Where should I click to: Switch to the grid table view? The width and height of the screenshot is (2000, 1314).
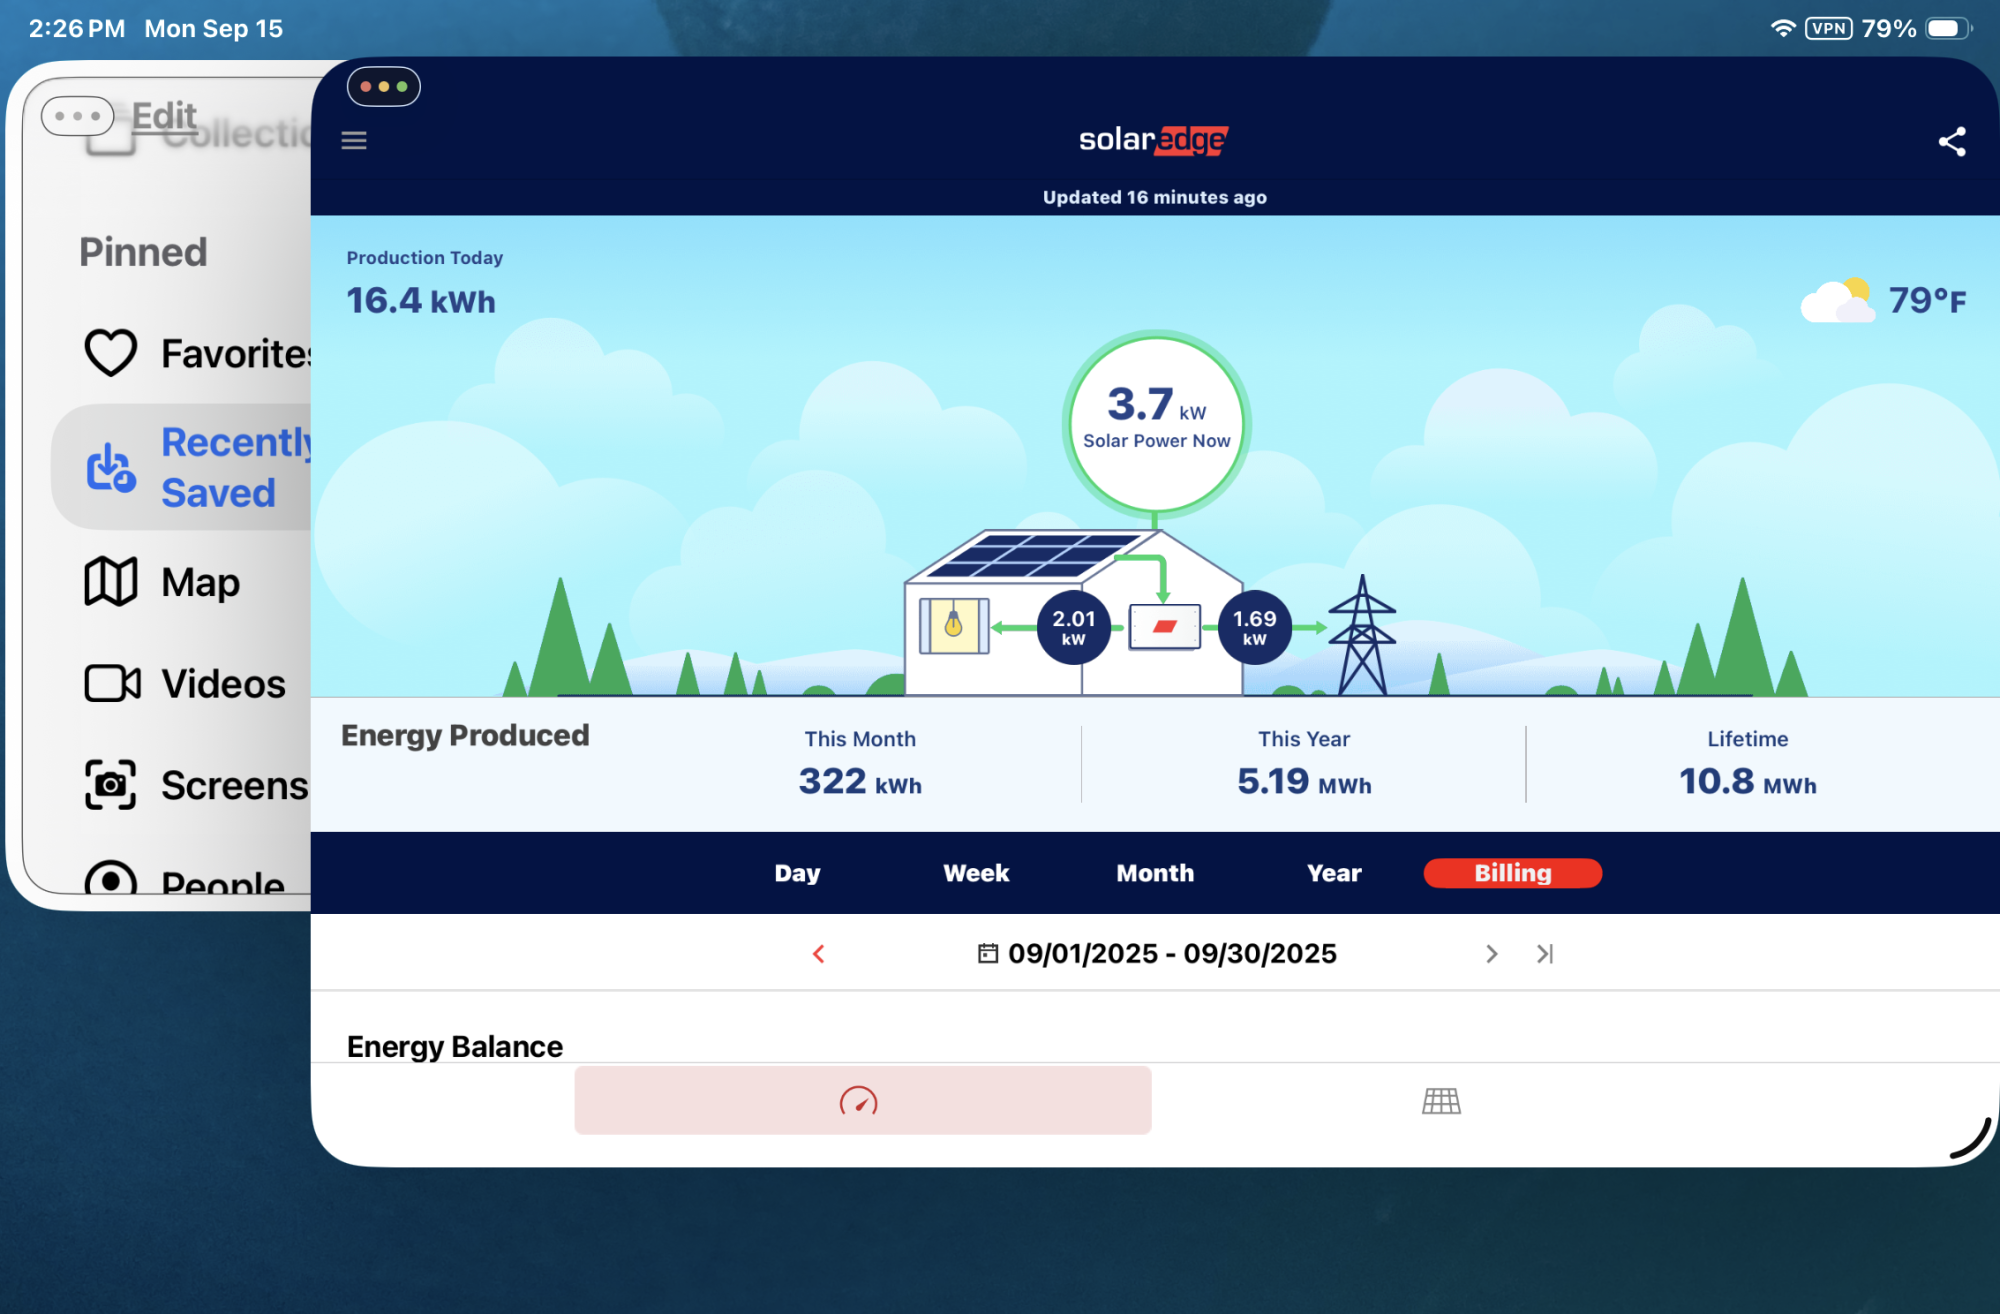pos(1441,1101)
